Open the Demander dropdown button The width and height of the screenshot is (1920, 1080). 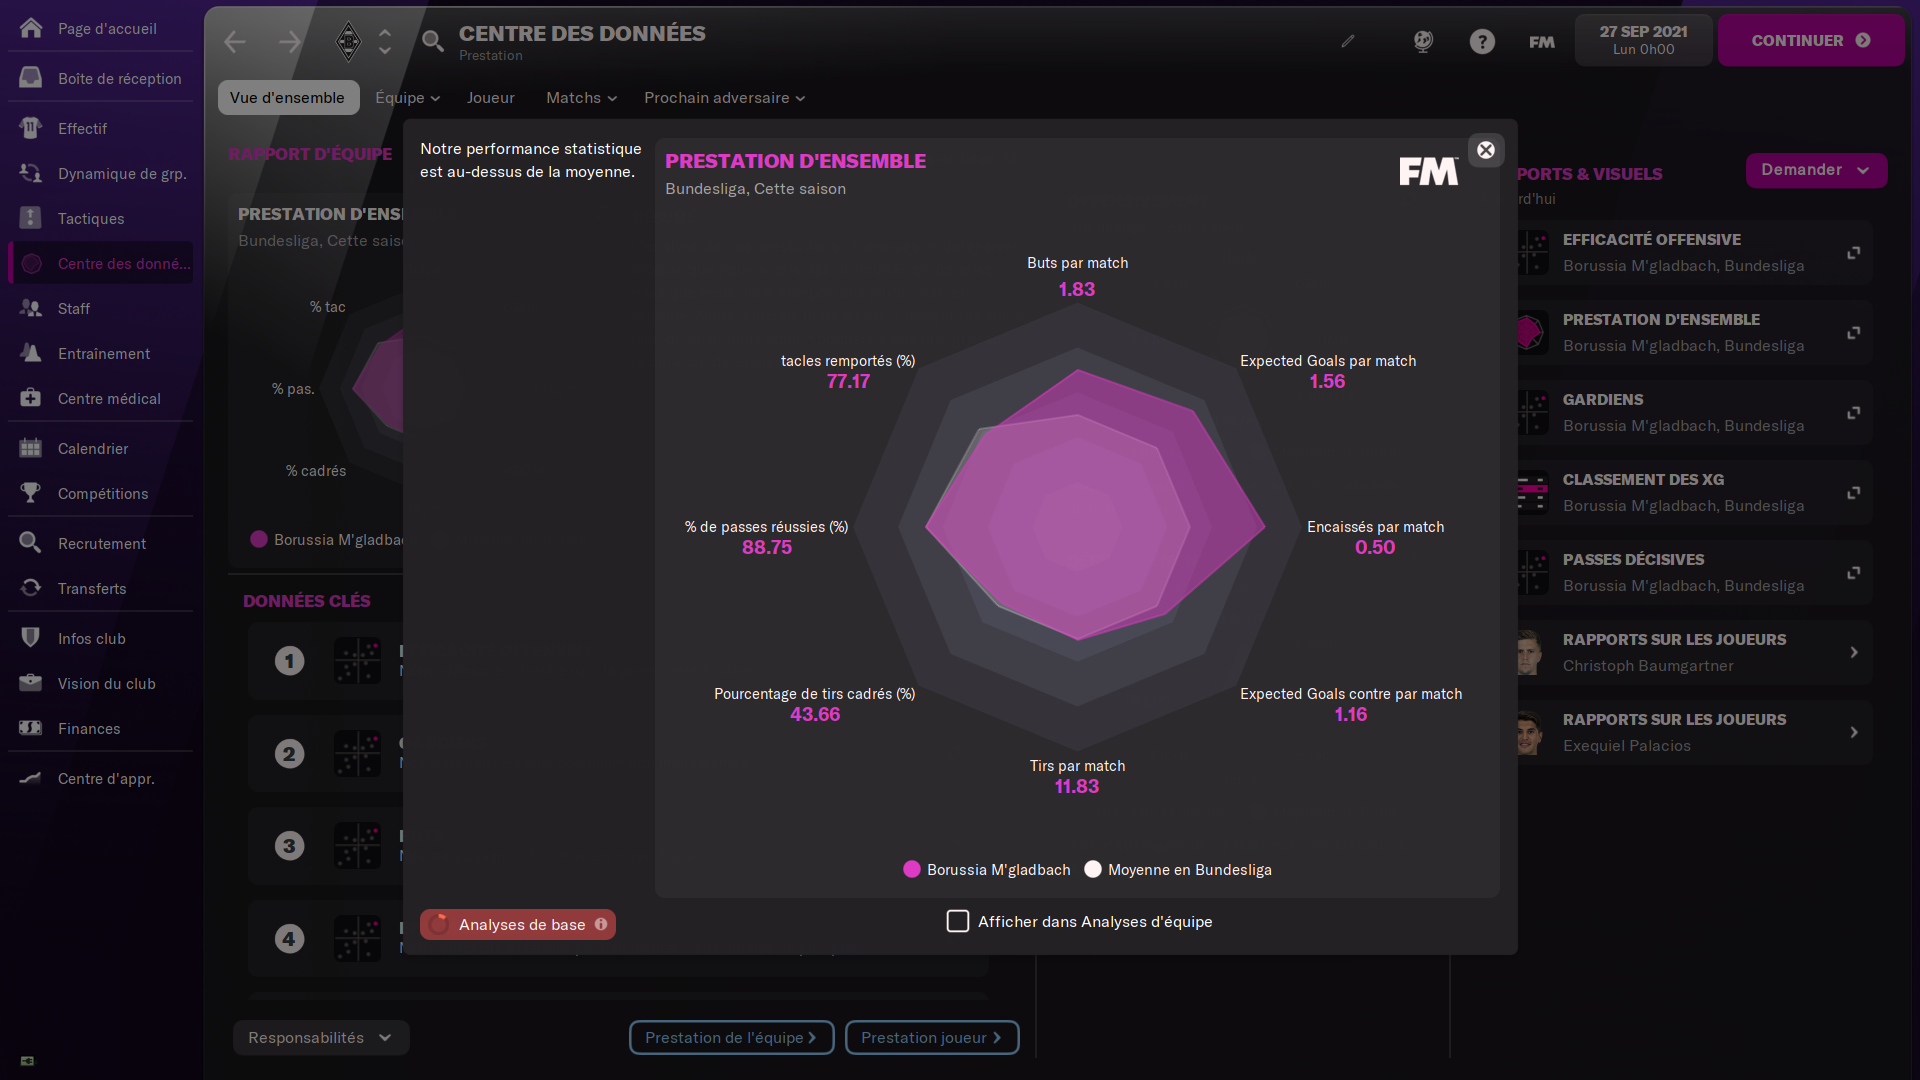point(1816,170)
